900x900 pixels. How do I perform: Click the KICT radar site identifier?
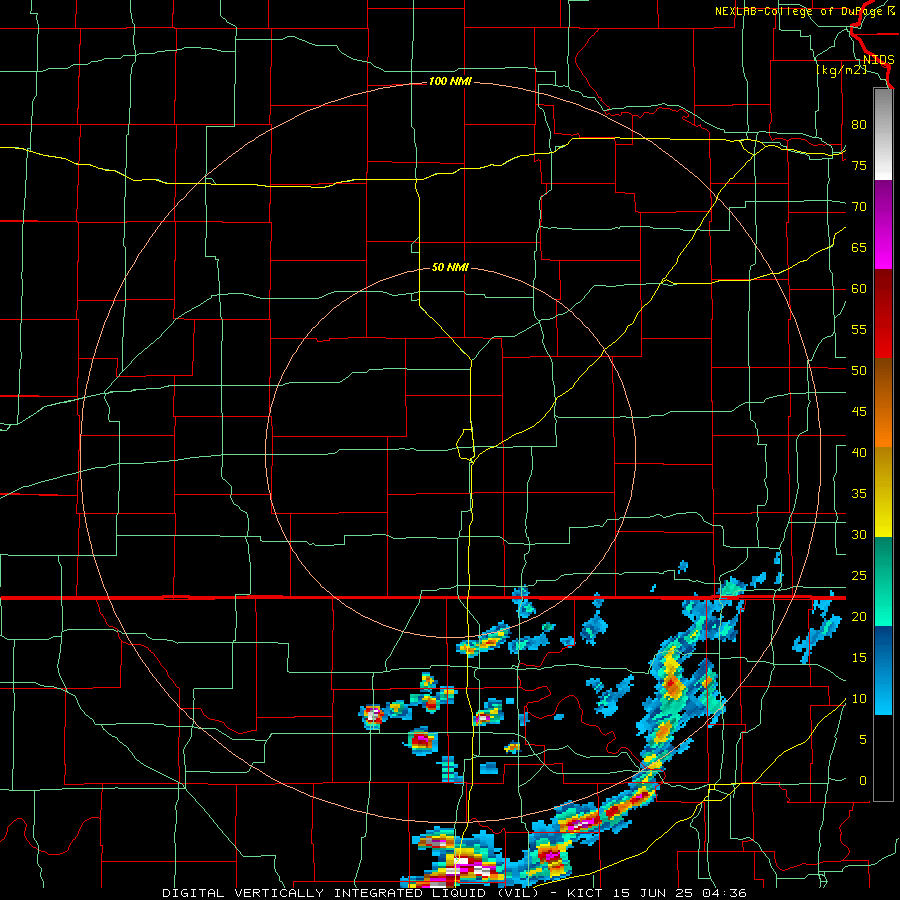pos(586,893)
